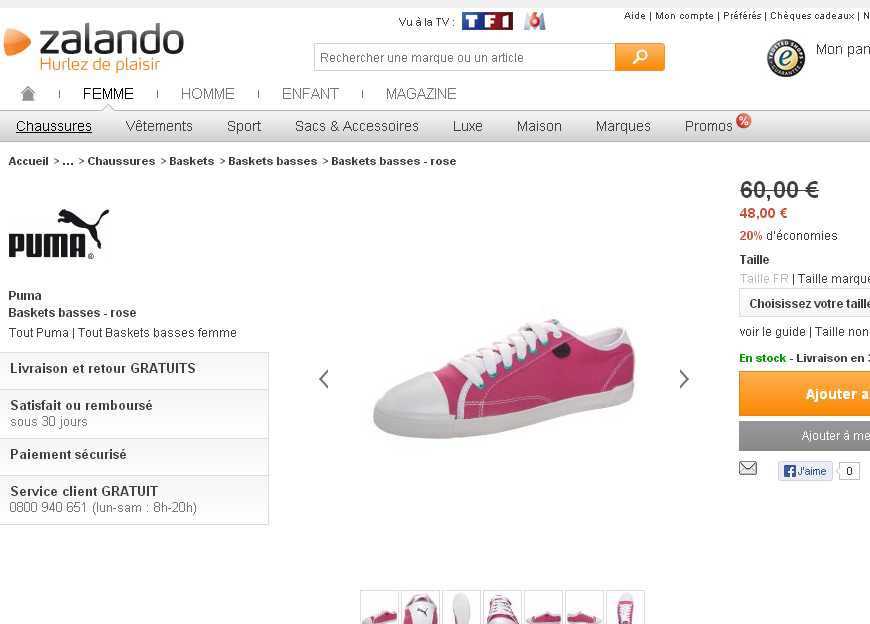
Task: Open the Sacs & Accessoires menu
Action: pos(357,126)
